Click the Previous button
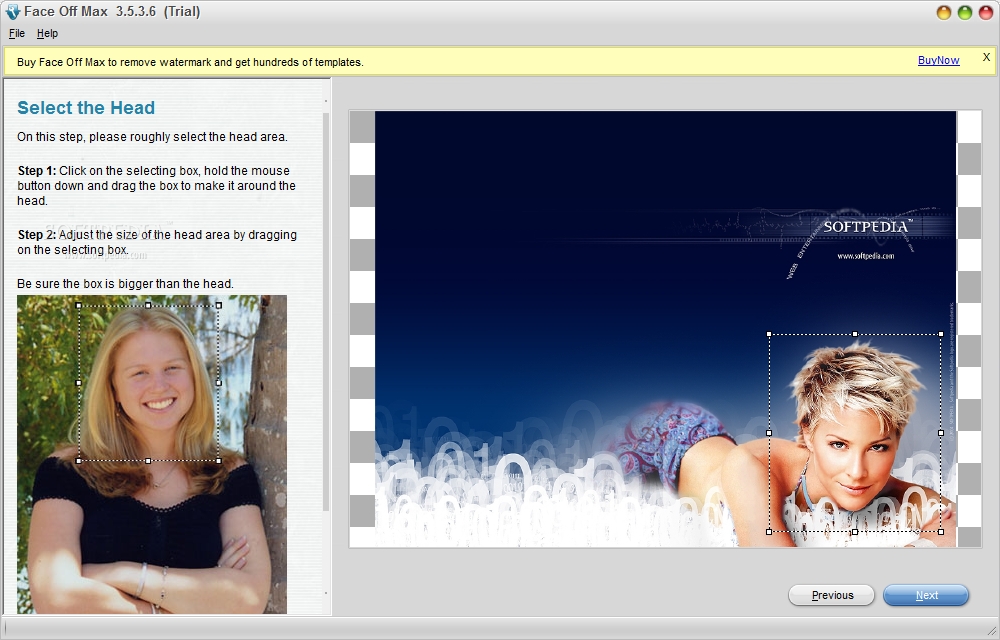Screen dimensions: 1000x640 click(x=831, y=595)
